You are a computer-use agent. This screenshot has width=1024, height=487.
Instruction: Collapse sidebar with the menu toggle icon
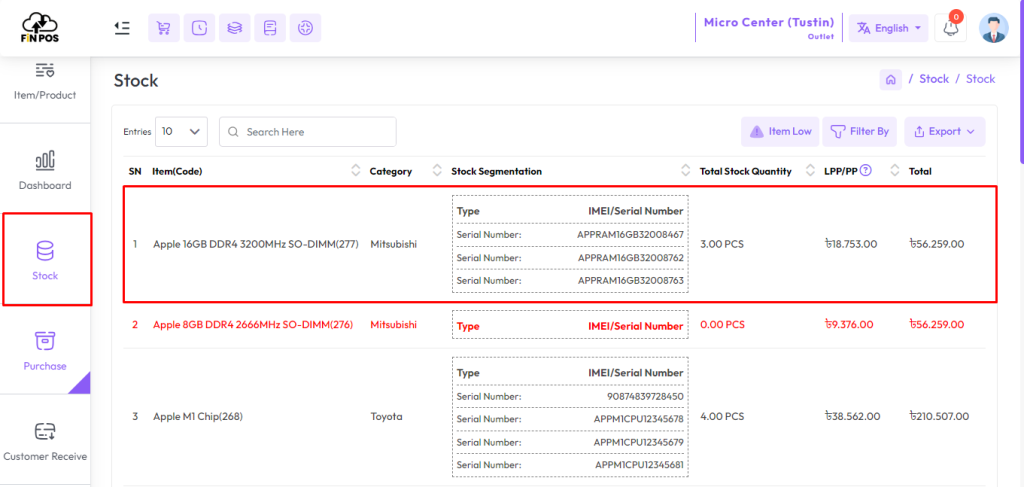121,27
